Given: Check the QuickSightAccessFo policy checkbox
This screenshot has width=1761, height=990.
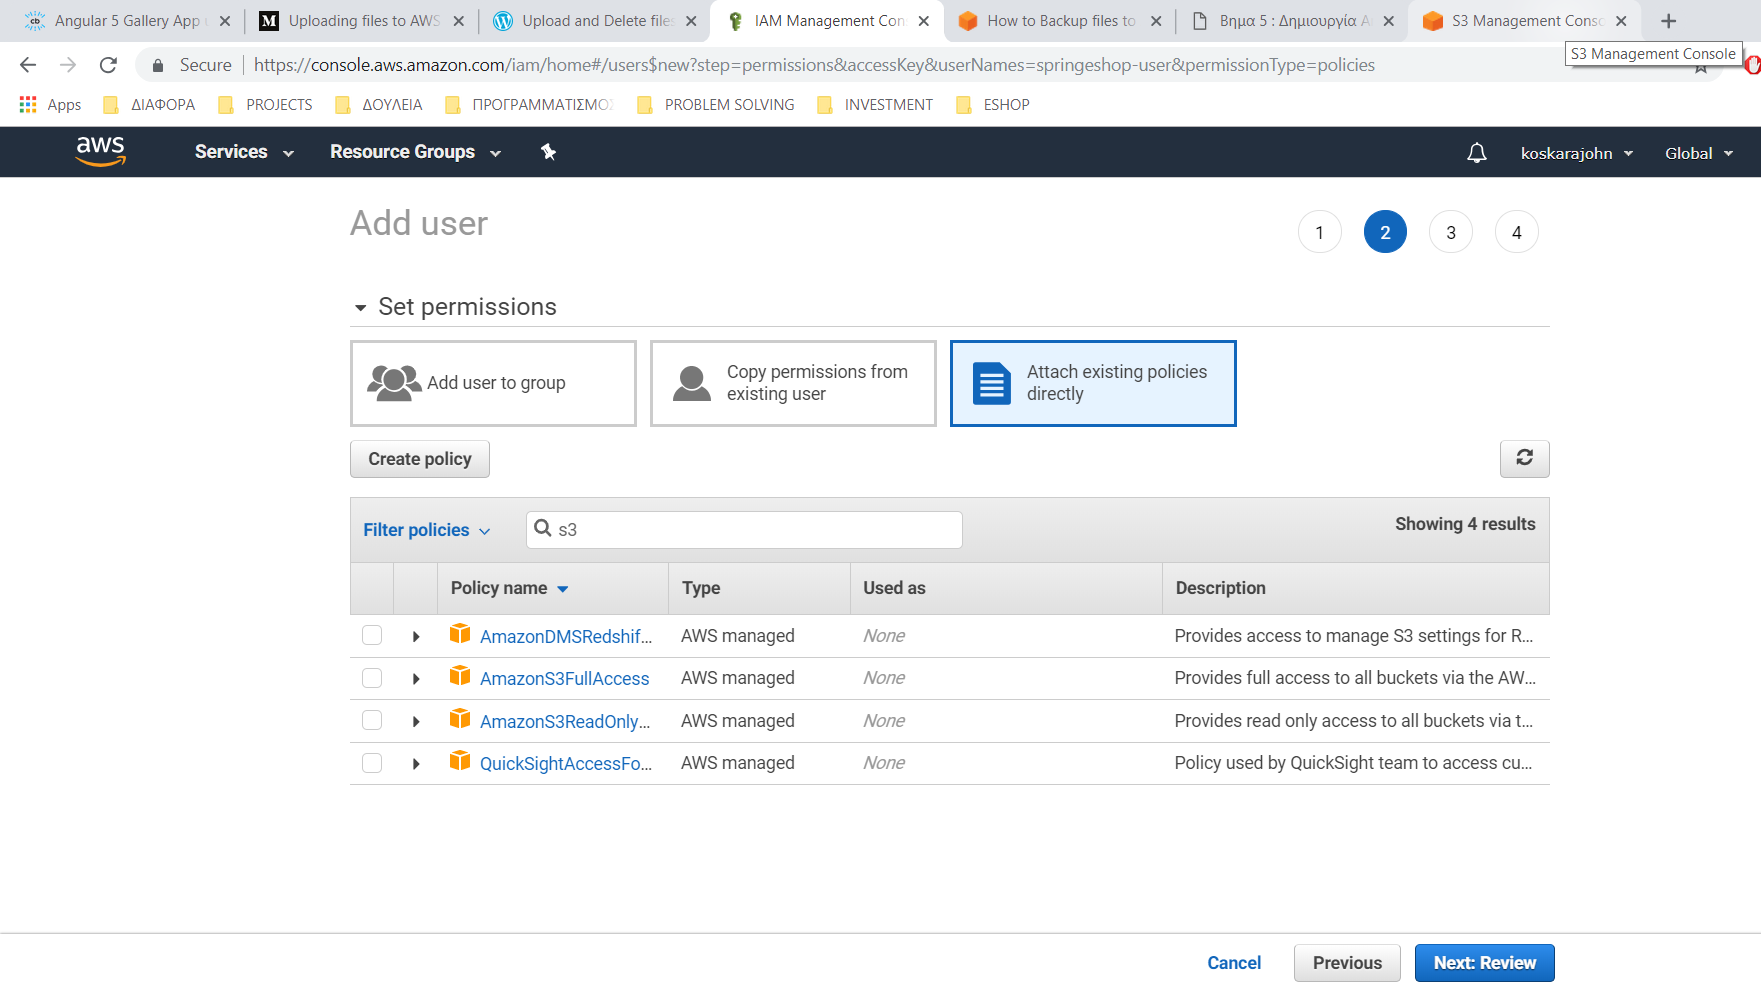Looking at the screenshot, I should coord(372,763).
